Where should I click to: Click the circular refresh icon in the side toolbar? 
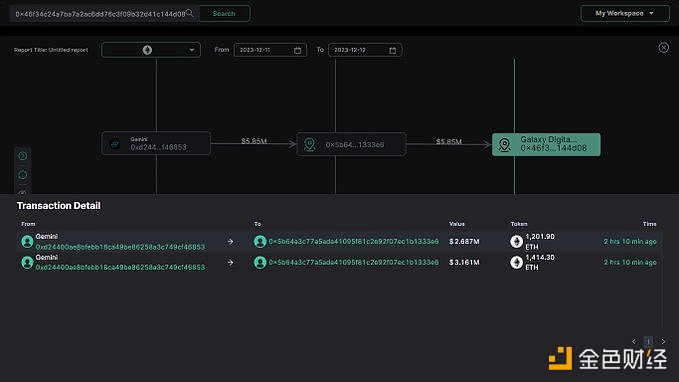(23, 175)
